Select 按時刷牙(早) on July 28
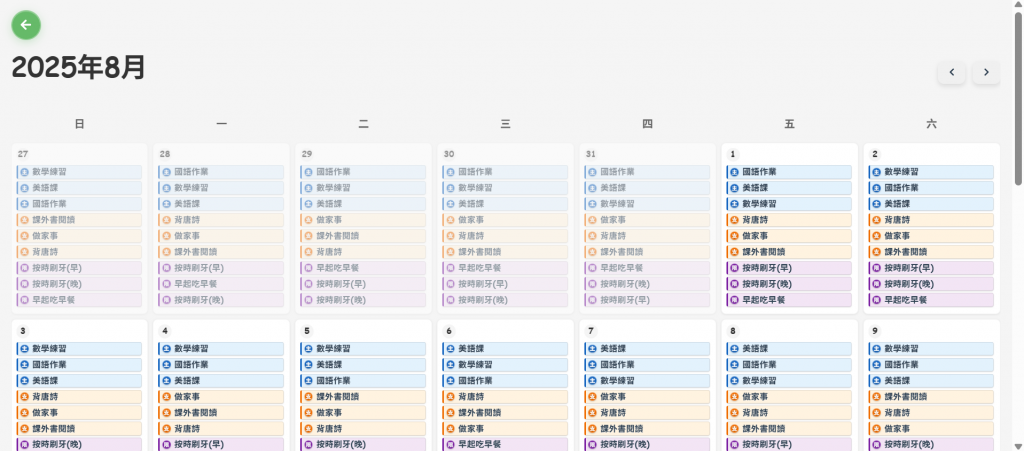This screenshot has height=451, width=1024. click(x=221, y=268)
